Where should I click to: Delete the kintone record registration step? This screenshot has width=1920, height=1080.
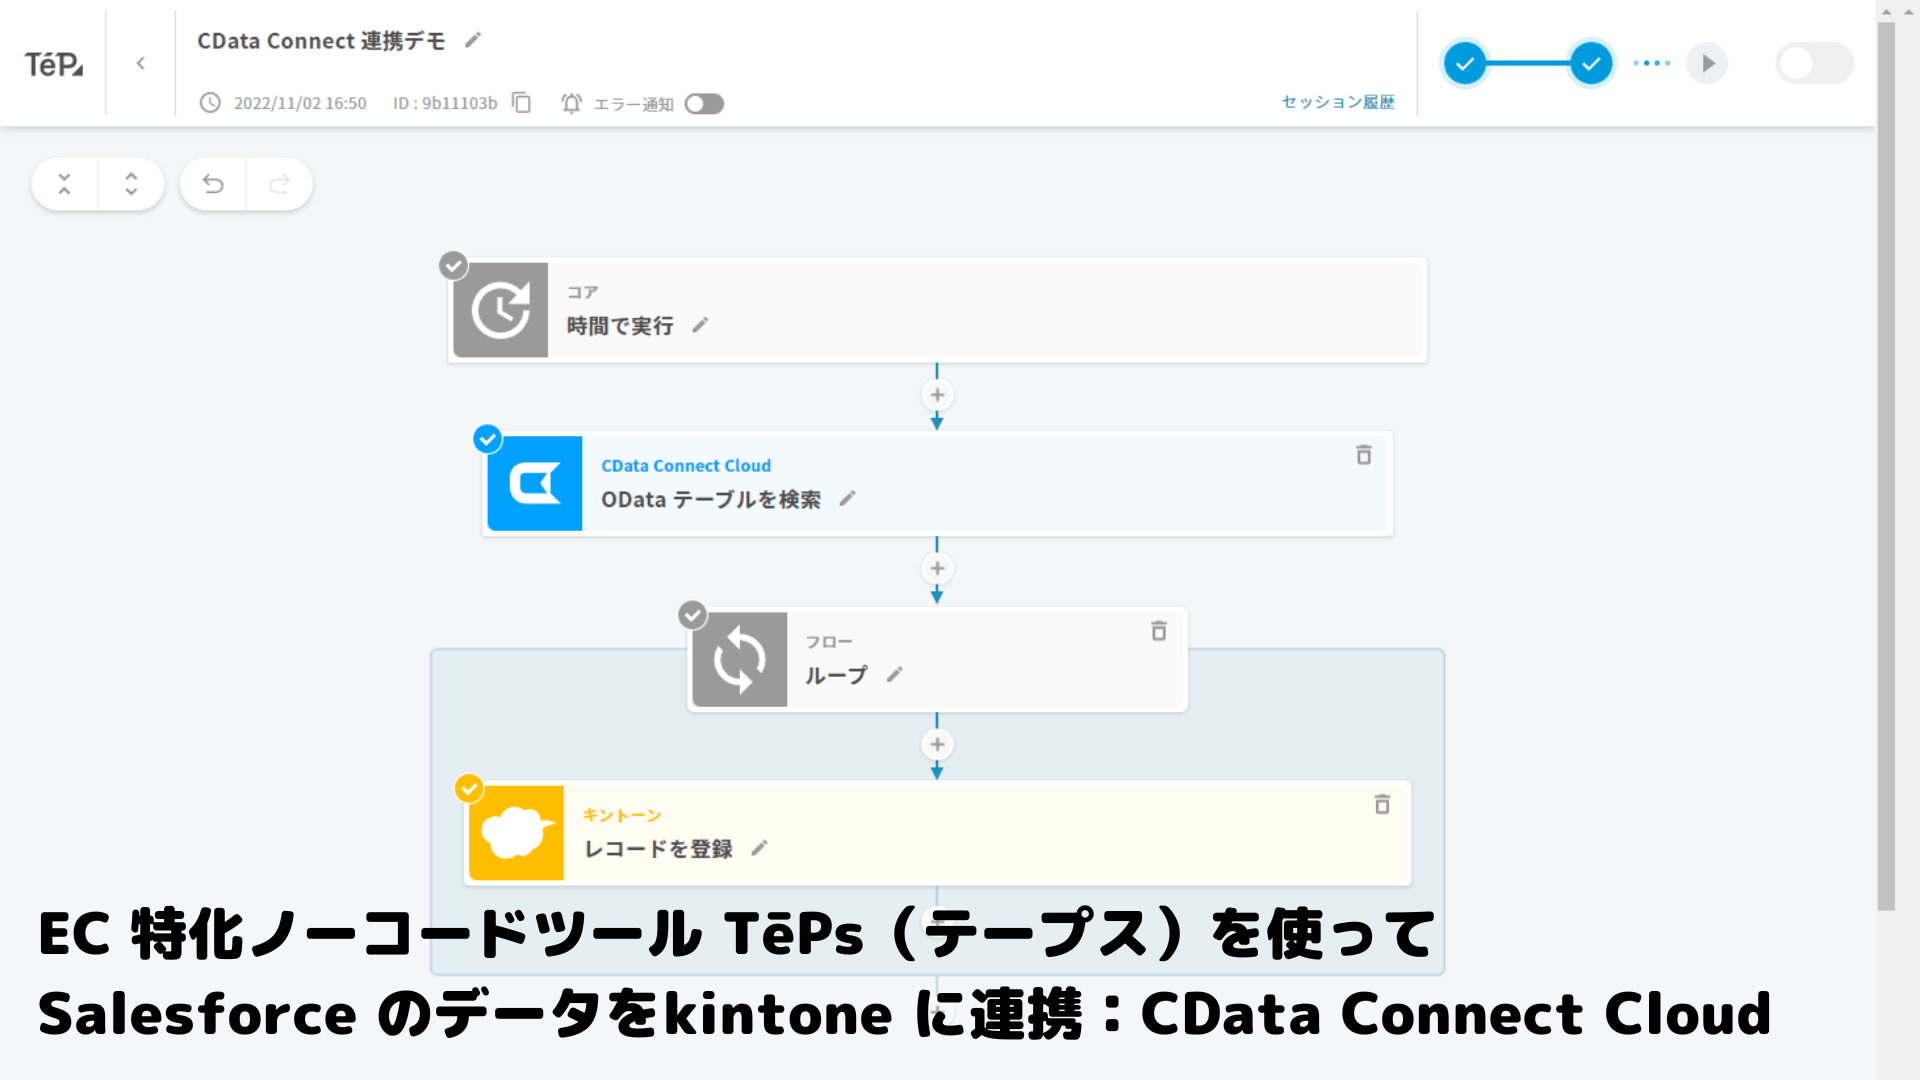(1382, 804)
